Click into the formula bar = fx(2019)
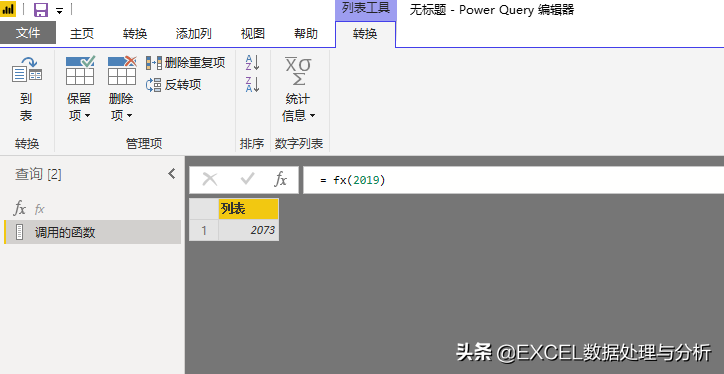 (513, 180)
